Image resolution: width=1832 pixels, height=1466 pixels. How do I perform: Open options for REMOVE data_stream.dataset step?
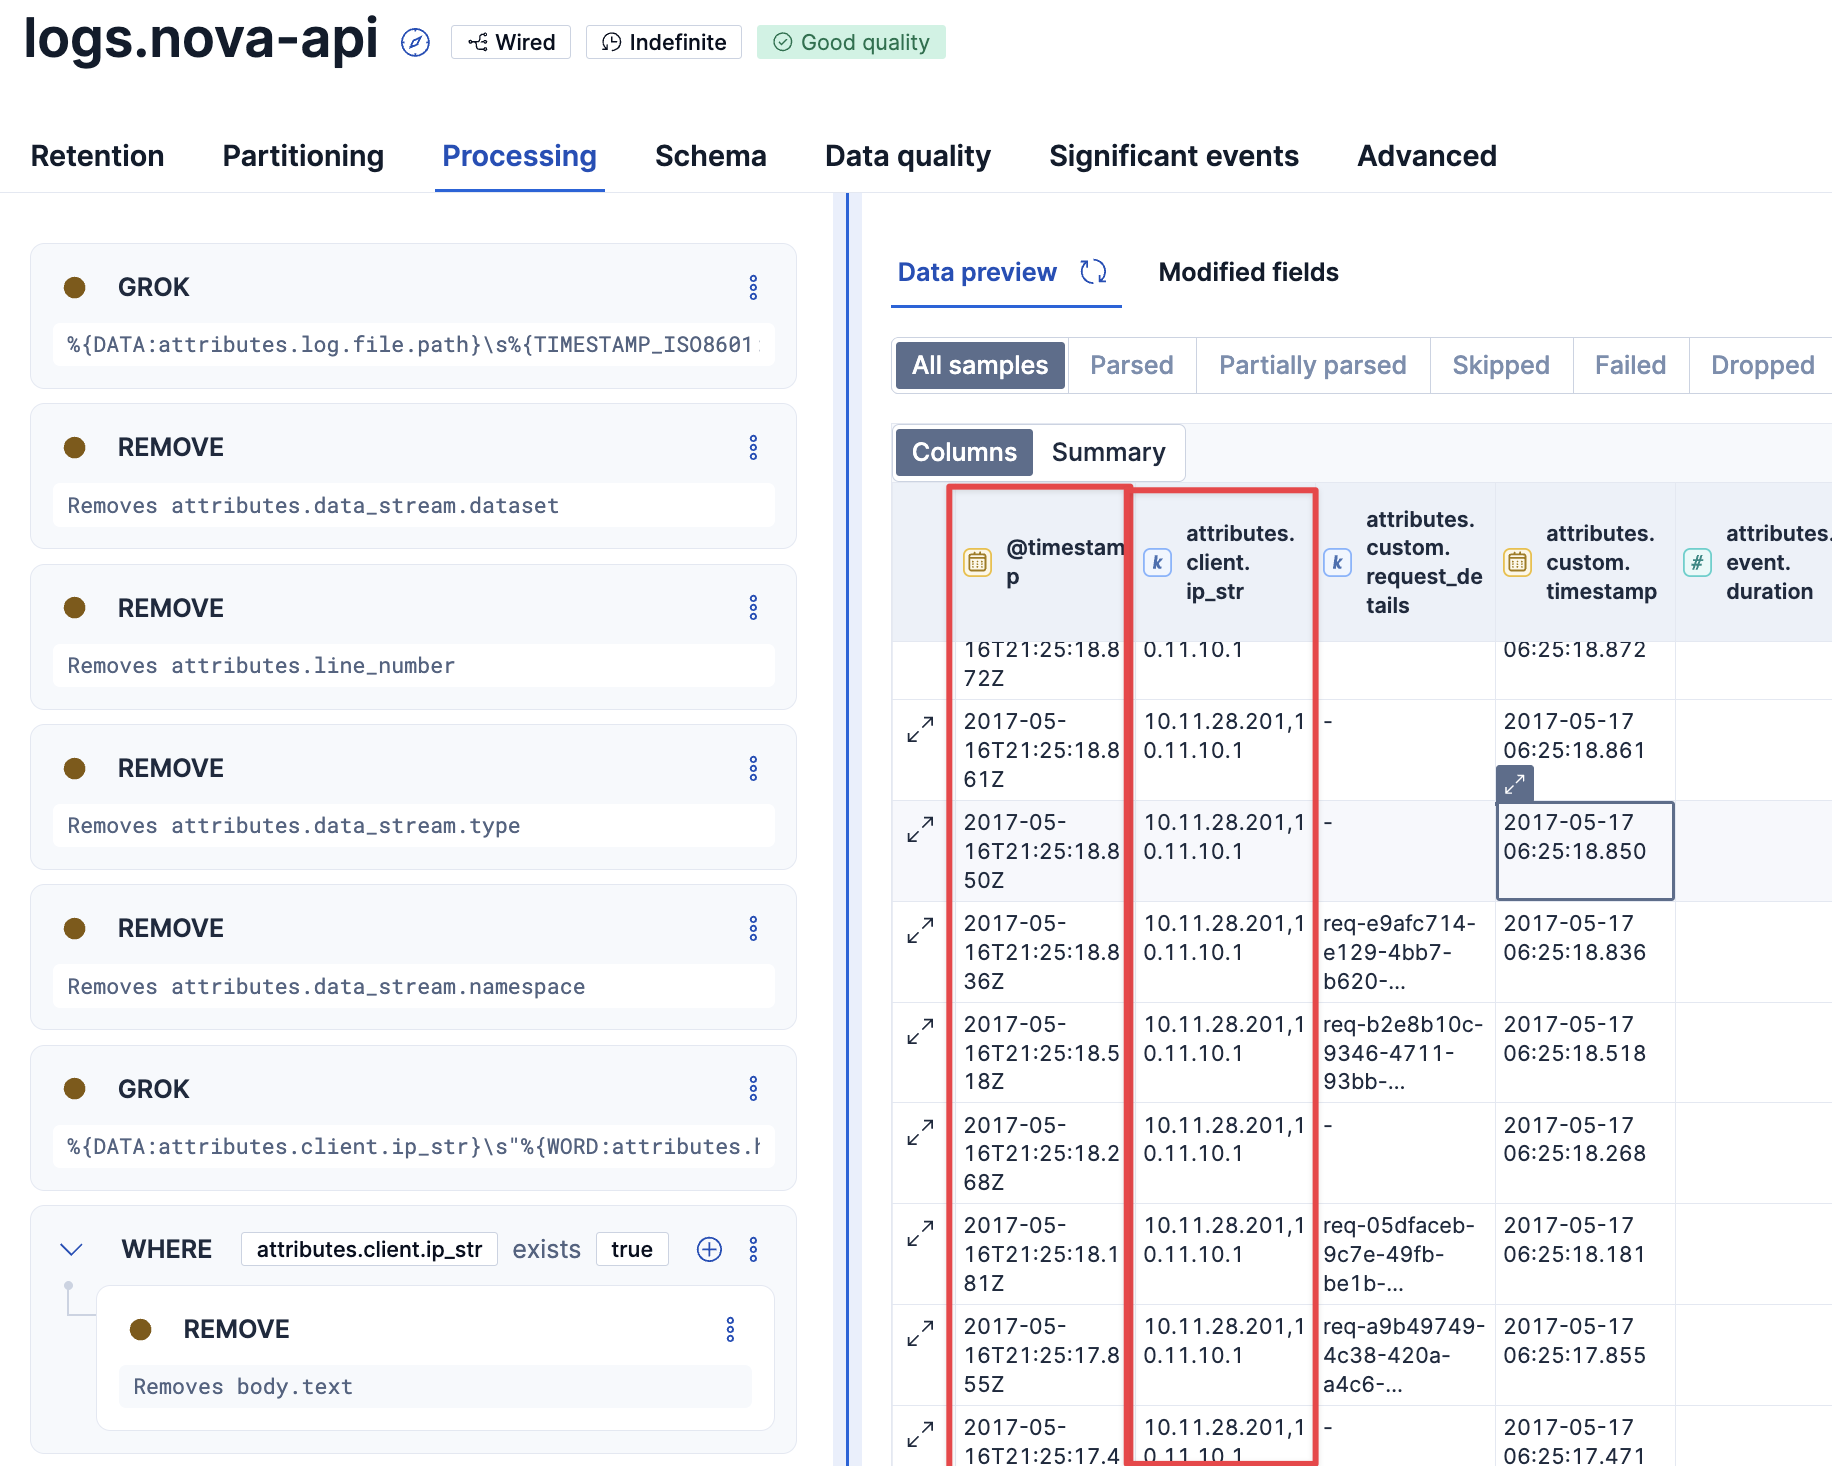pyautogui.click(x=754, y=448)
